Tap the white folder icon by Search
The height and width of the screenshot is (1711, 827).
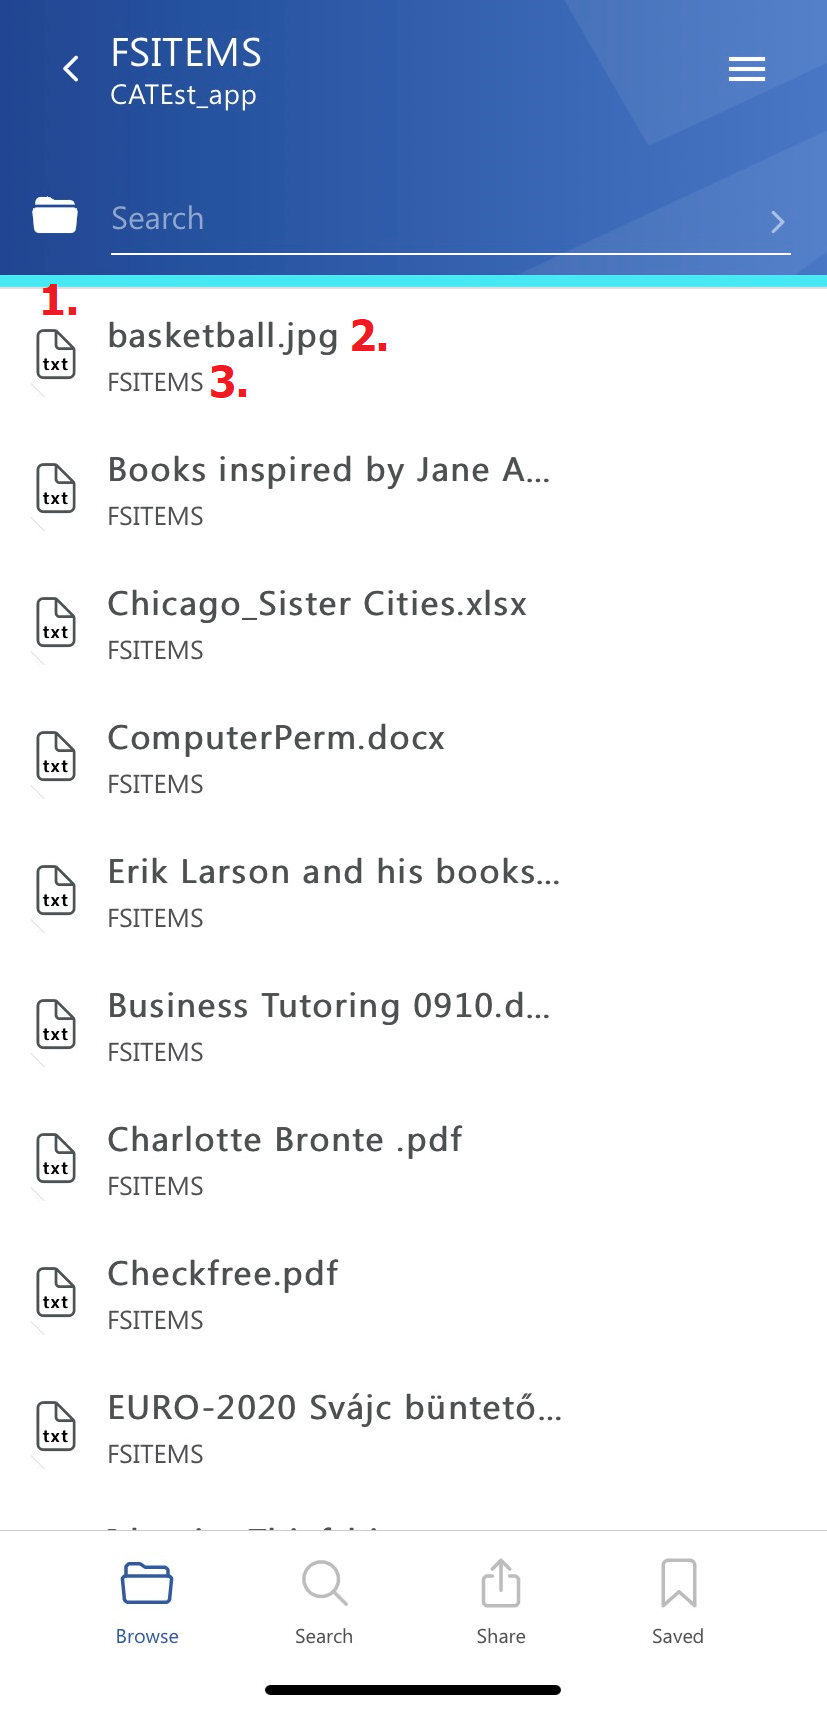(x=55, y=215)
